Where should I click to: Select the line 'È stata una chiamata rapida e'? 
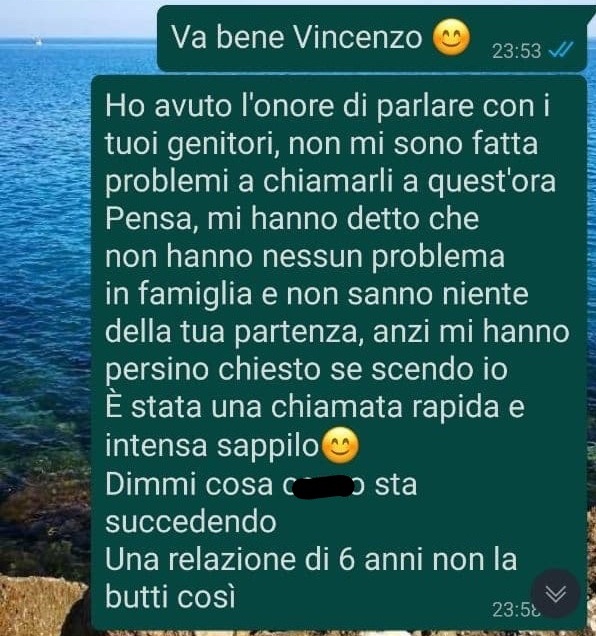pos(315,406)
